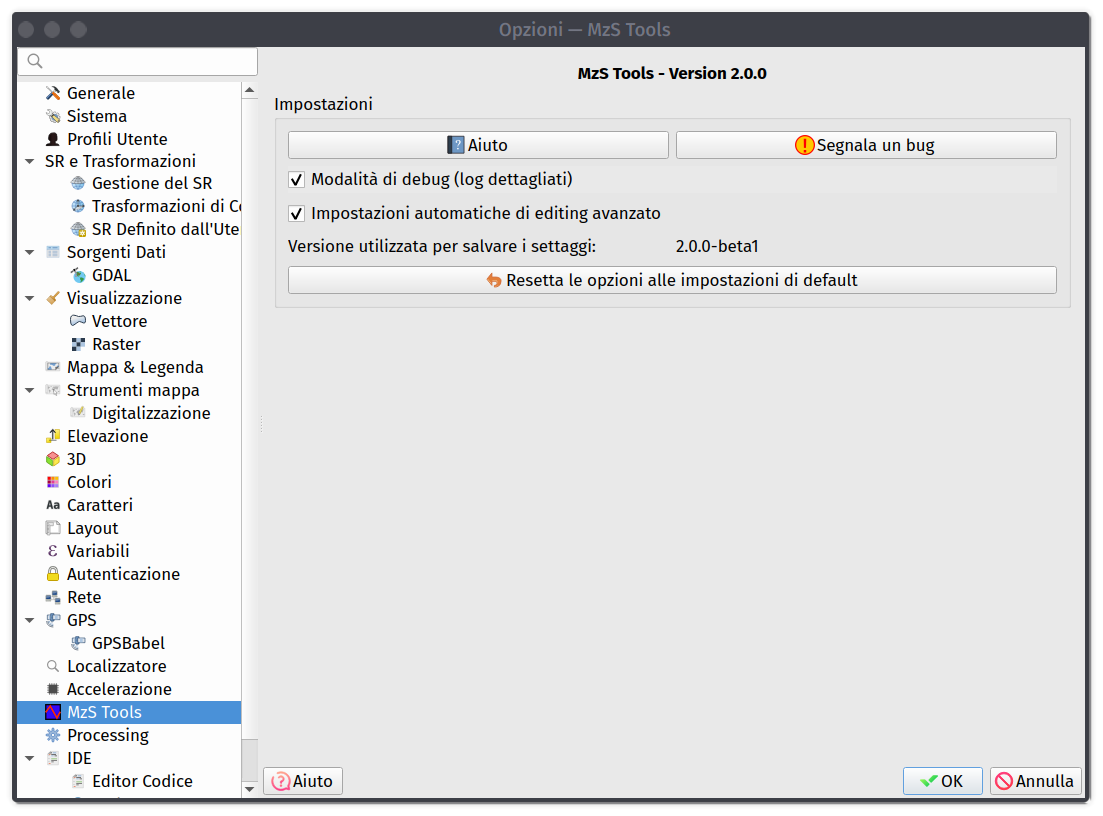Collapse SR e Trasformazioni tree branch
This screenshot has height=816, width=1103.
point(30,161)
